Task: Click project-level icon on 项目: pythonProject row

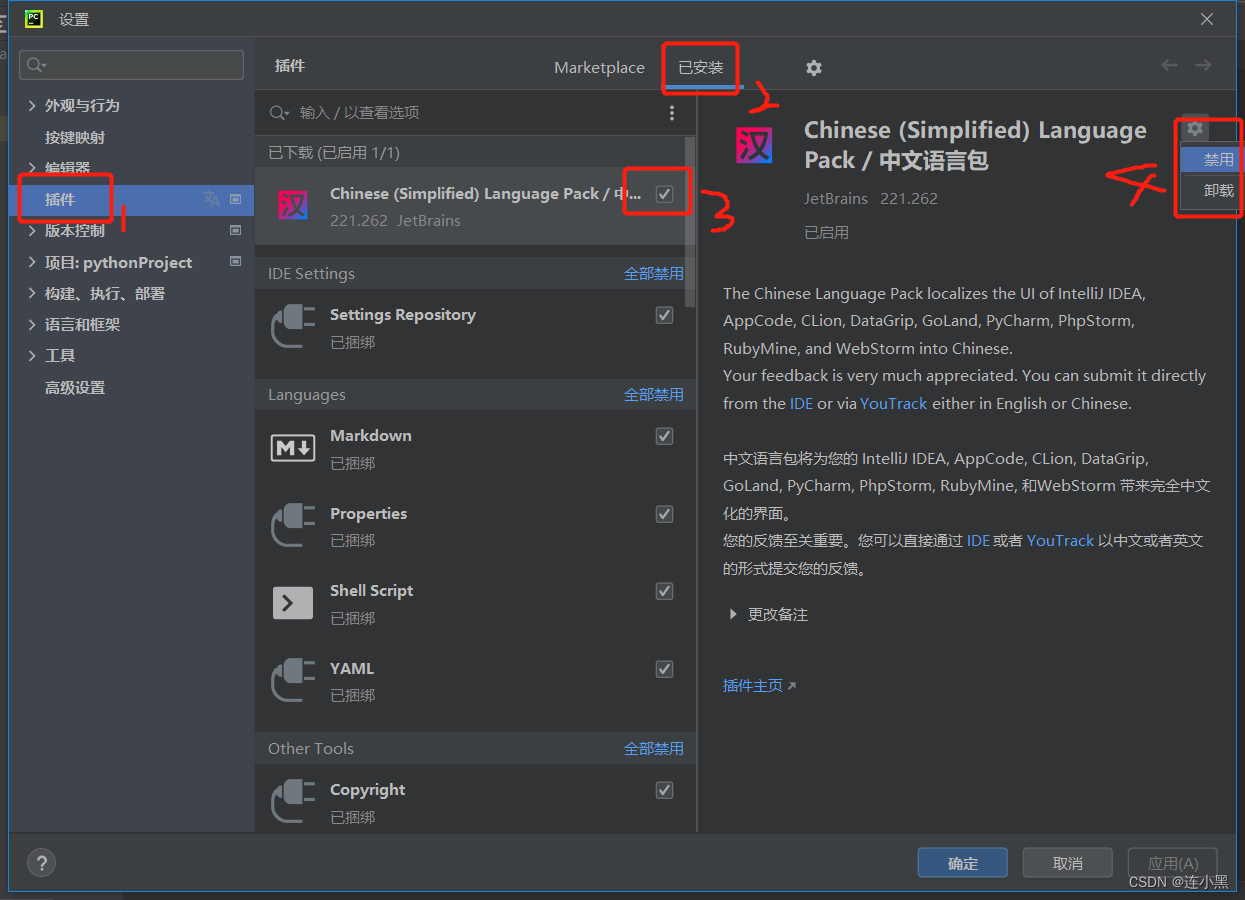Action: (236, 262)
